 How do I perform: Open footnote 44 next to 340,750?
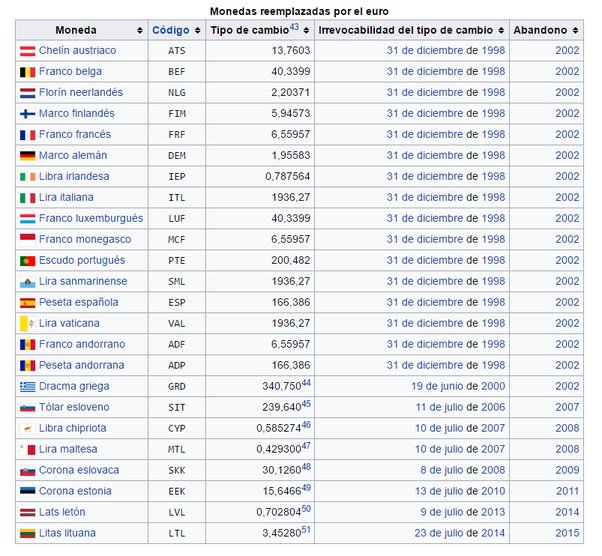coord(306,383)
